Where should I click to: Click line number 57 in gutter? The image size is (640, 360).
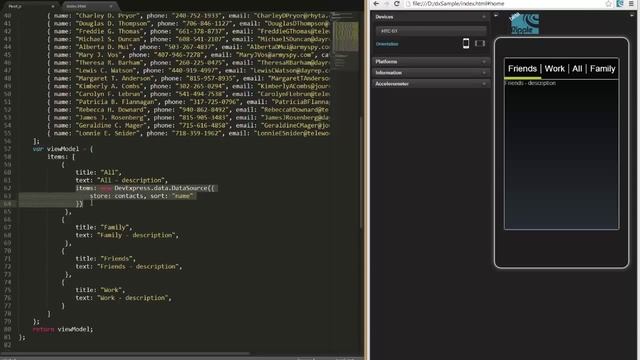pos(7,149)
